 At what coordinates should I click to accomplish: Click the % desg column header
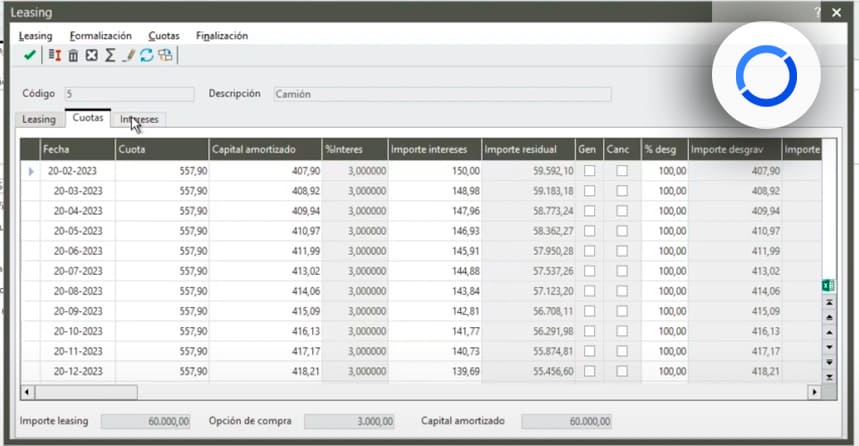coord(665,149)
